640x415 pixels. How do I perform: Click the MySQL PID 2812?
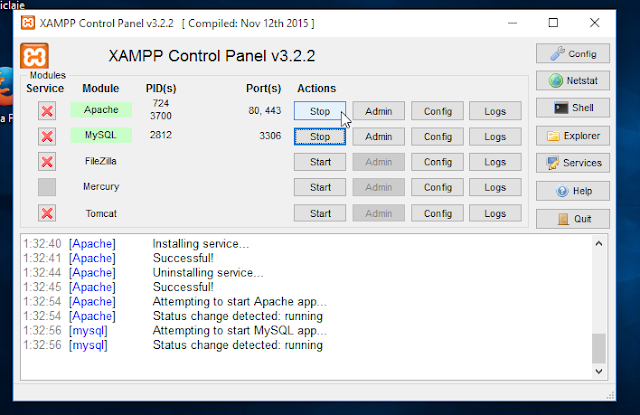tap(160, 135)
